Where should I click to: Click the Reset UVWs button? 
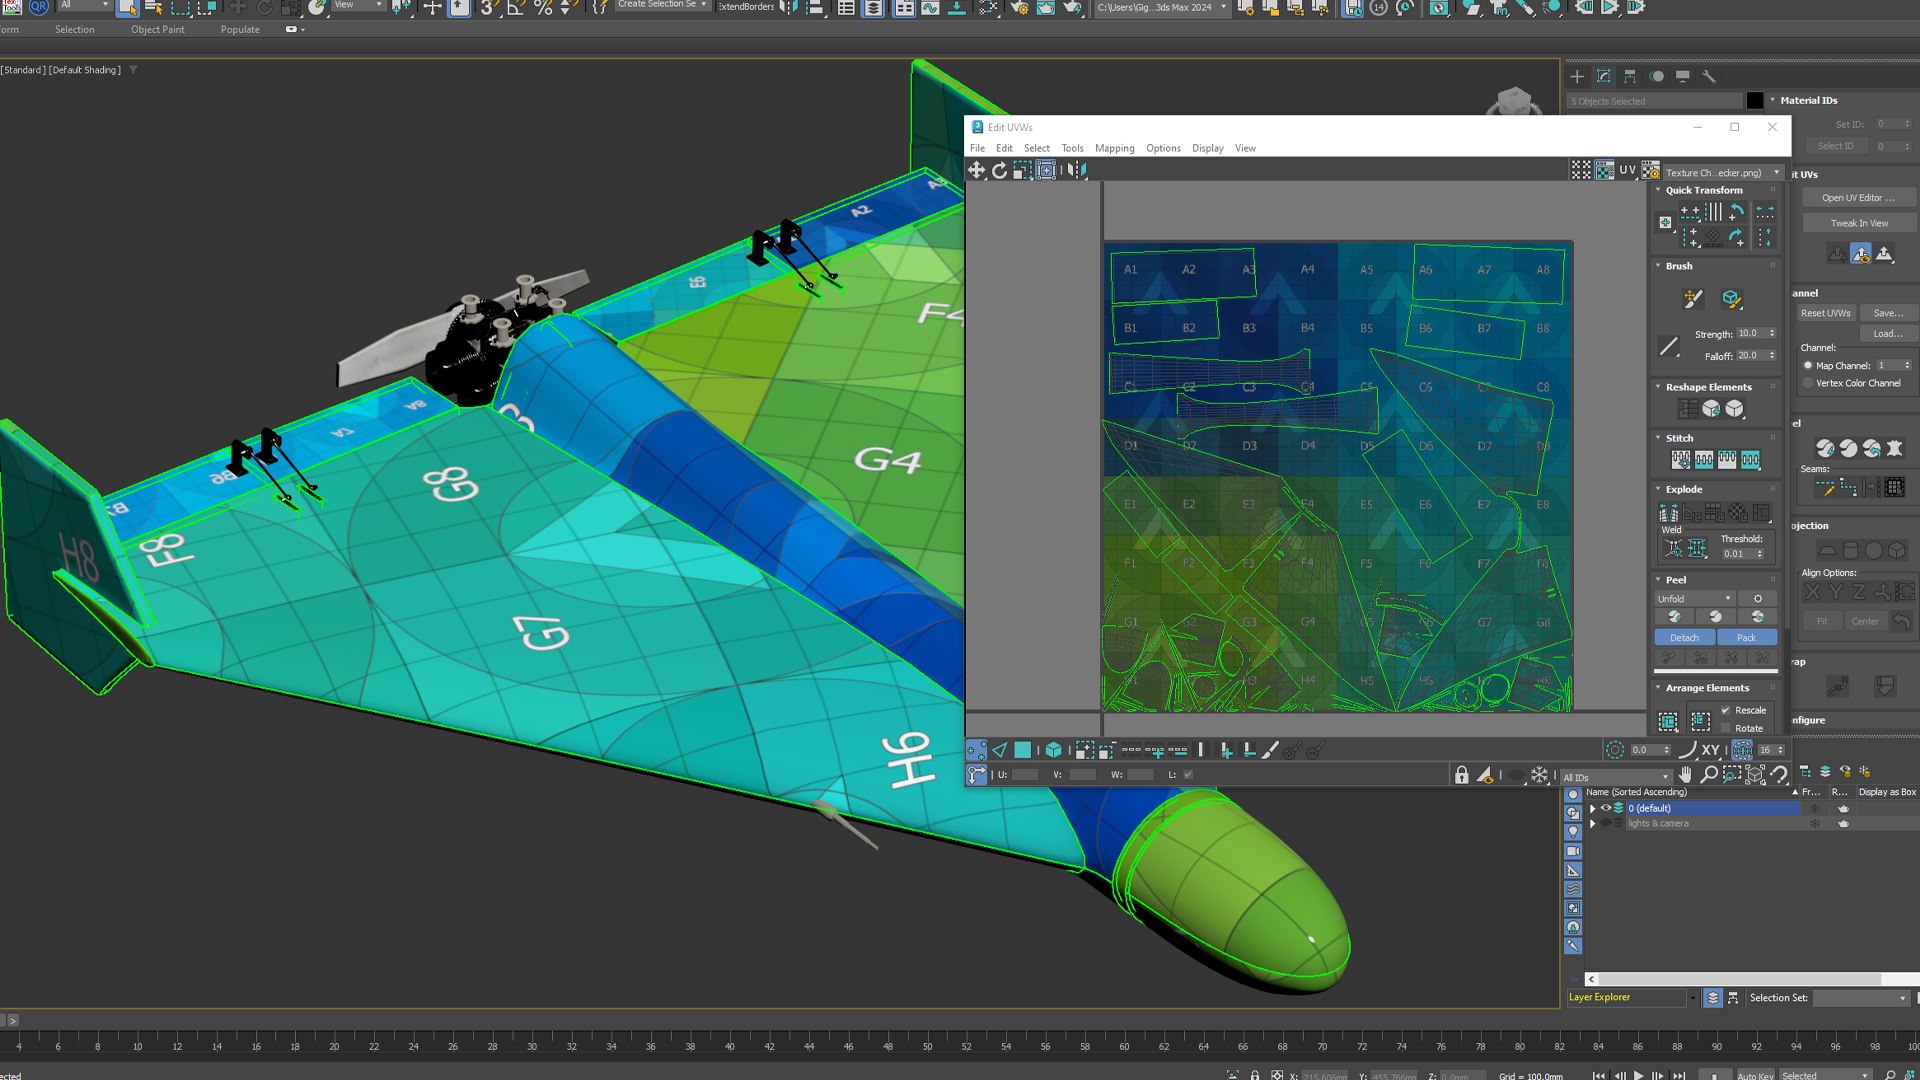click(1825, 313)
